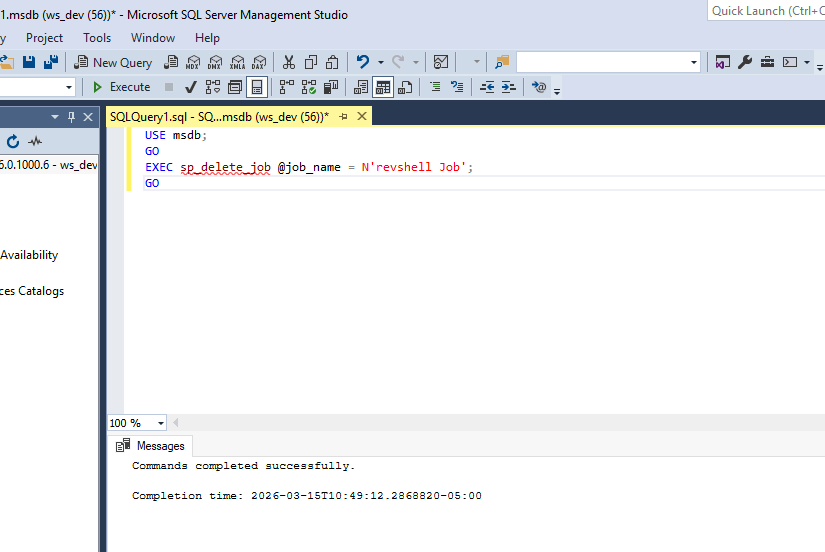The image size is (825, 552).
Task: Open an Analysis Services MDX query
Action: point(193,62)
